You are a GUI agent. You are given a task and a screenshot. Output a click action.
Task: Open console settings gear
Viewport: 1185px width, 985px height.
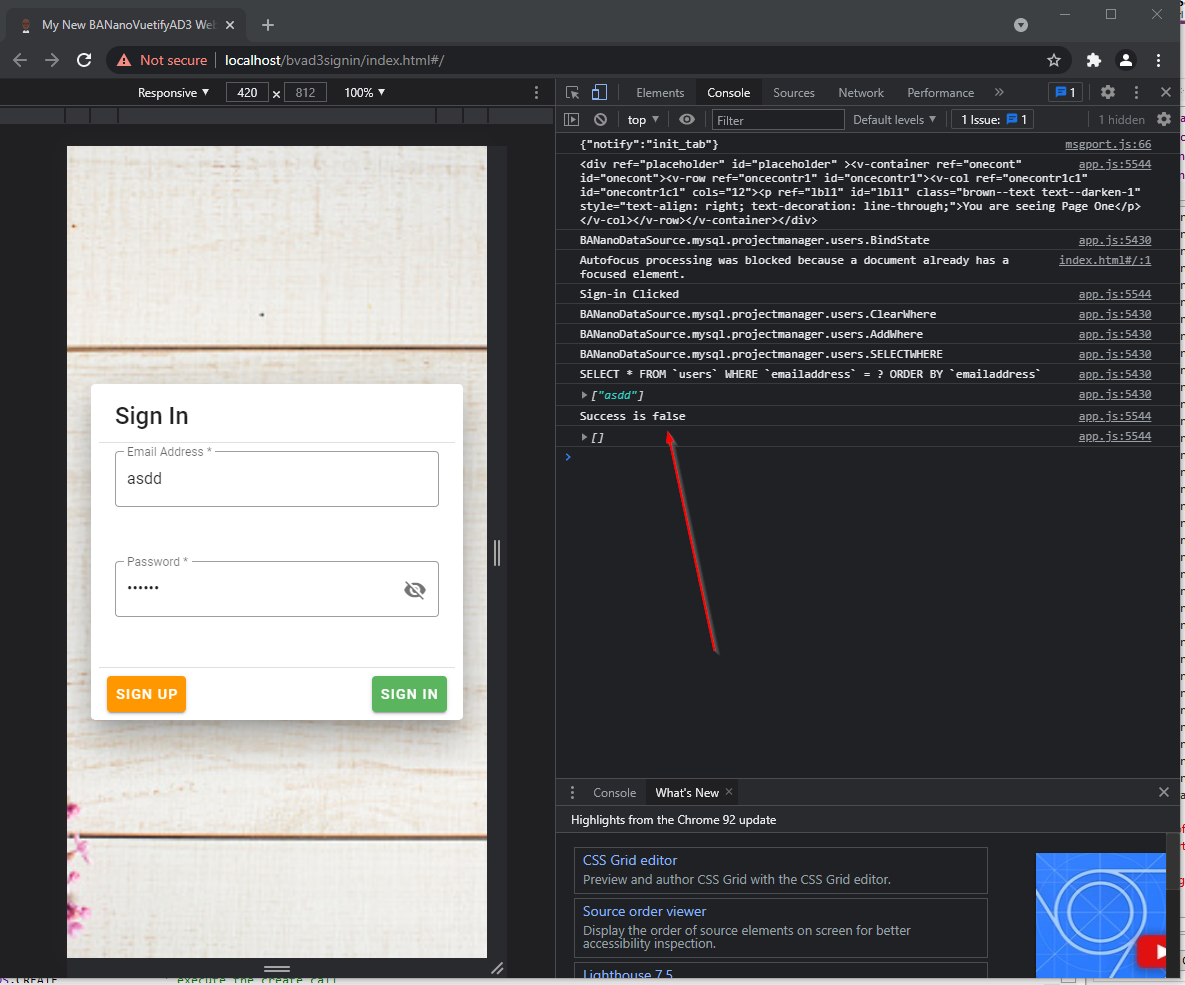pyautogui.click(x=1164, y=119)
